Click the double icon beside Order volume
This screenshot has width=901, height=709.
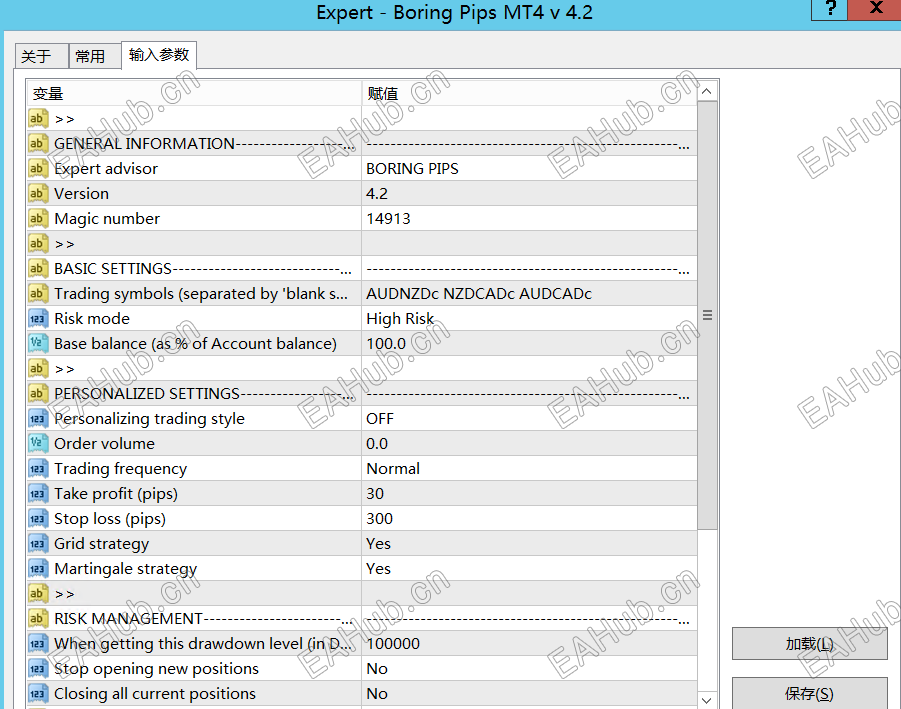point(38,444)
